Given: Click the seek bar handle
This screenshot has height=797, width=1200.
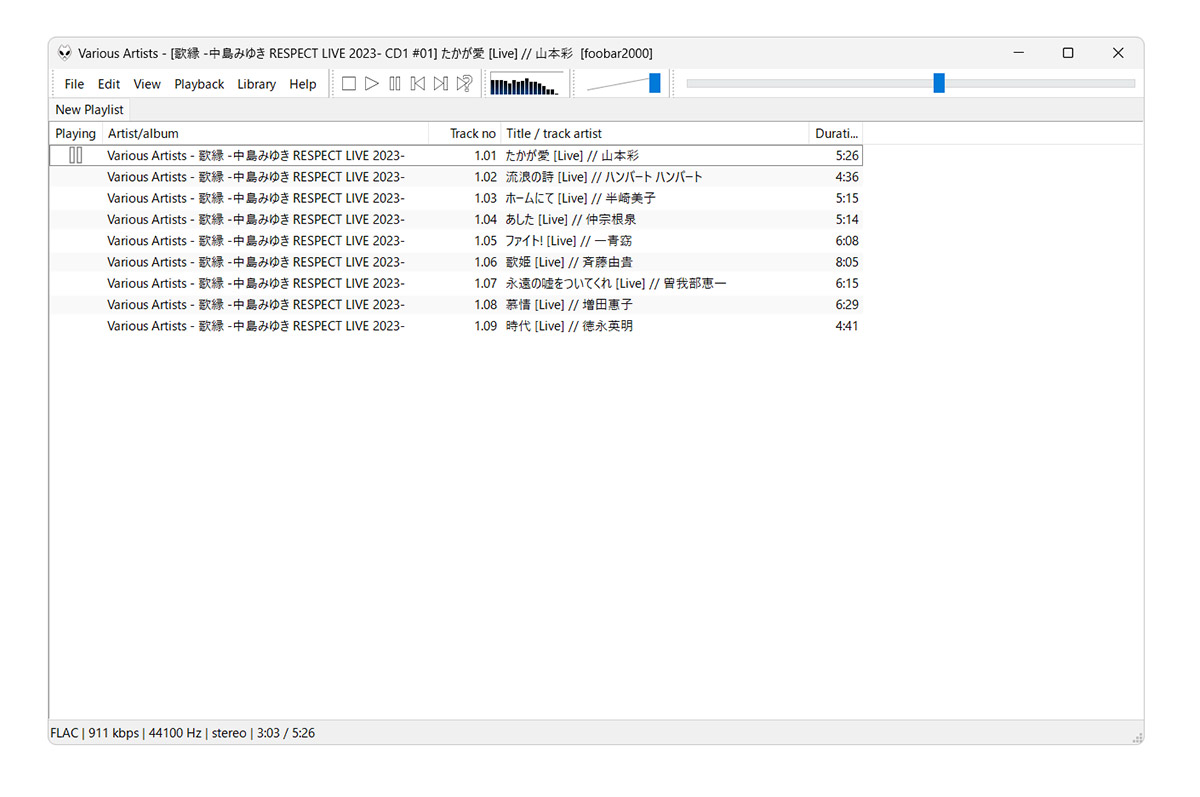Looking at the screenshot, I should coord(939,83).
